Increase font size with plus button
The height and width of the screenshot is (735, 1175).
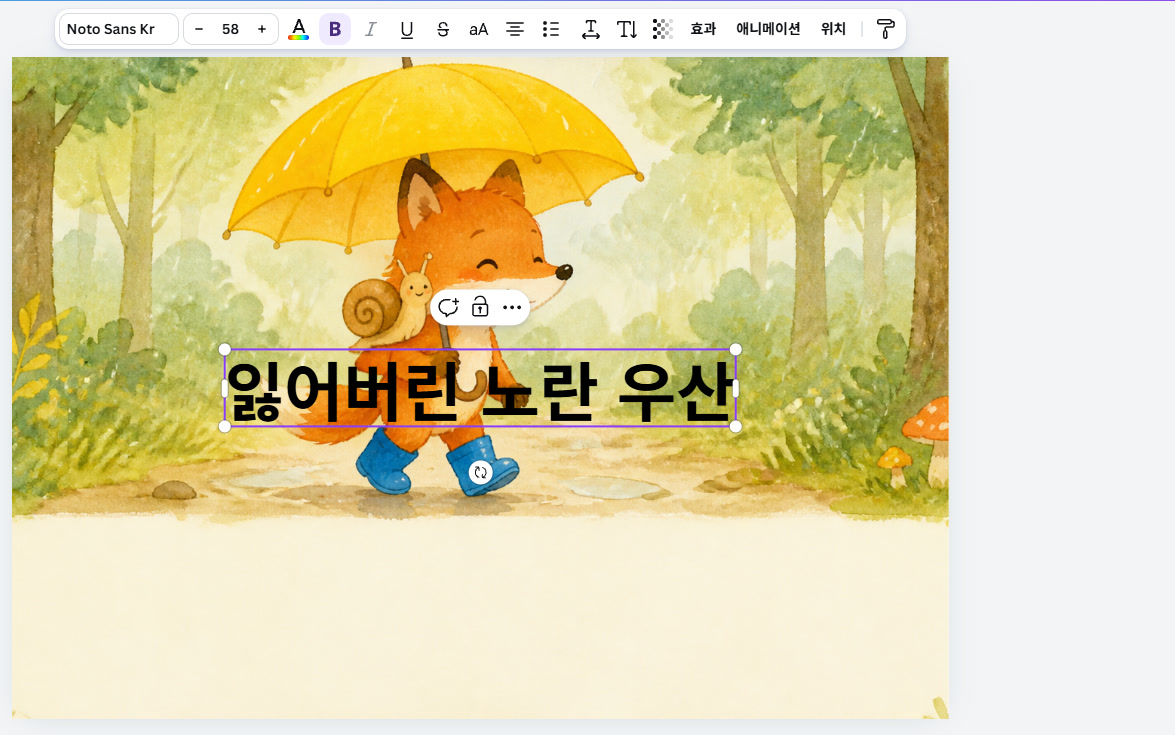262,29
